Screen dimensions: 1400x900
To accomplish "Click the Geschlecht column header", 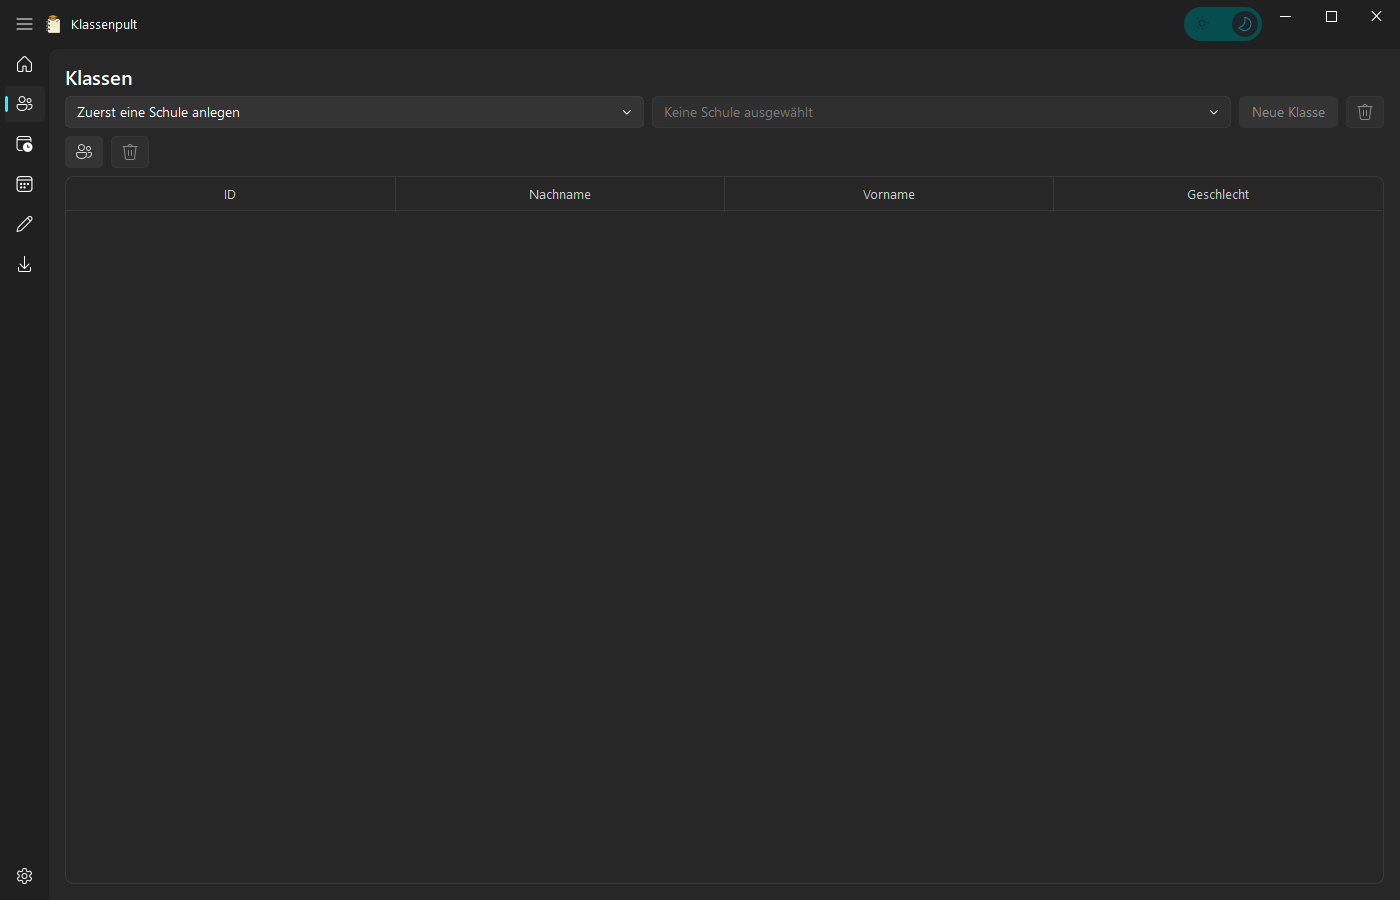I will (x=1218, y=194).
